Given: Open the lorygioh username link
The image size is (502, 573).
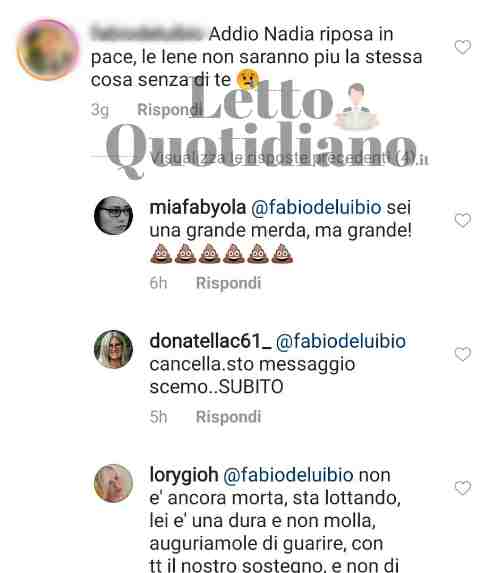Looking at the screenshot, I should pos(184,475).
